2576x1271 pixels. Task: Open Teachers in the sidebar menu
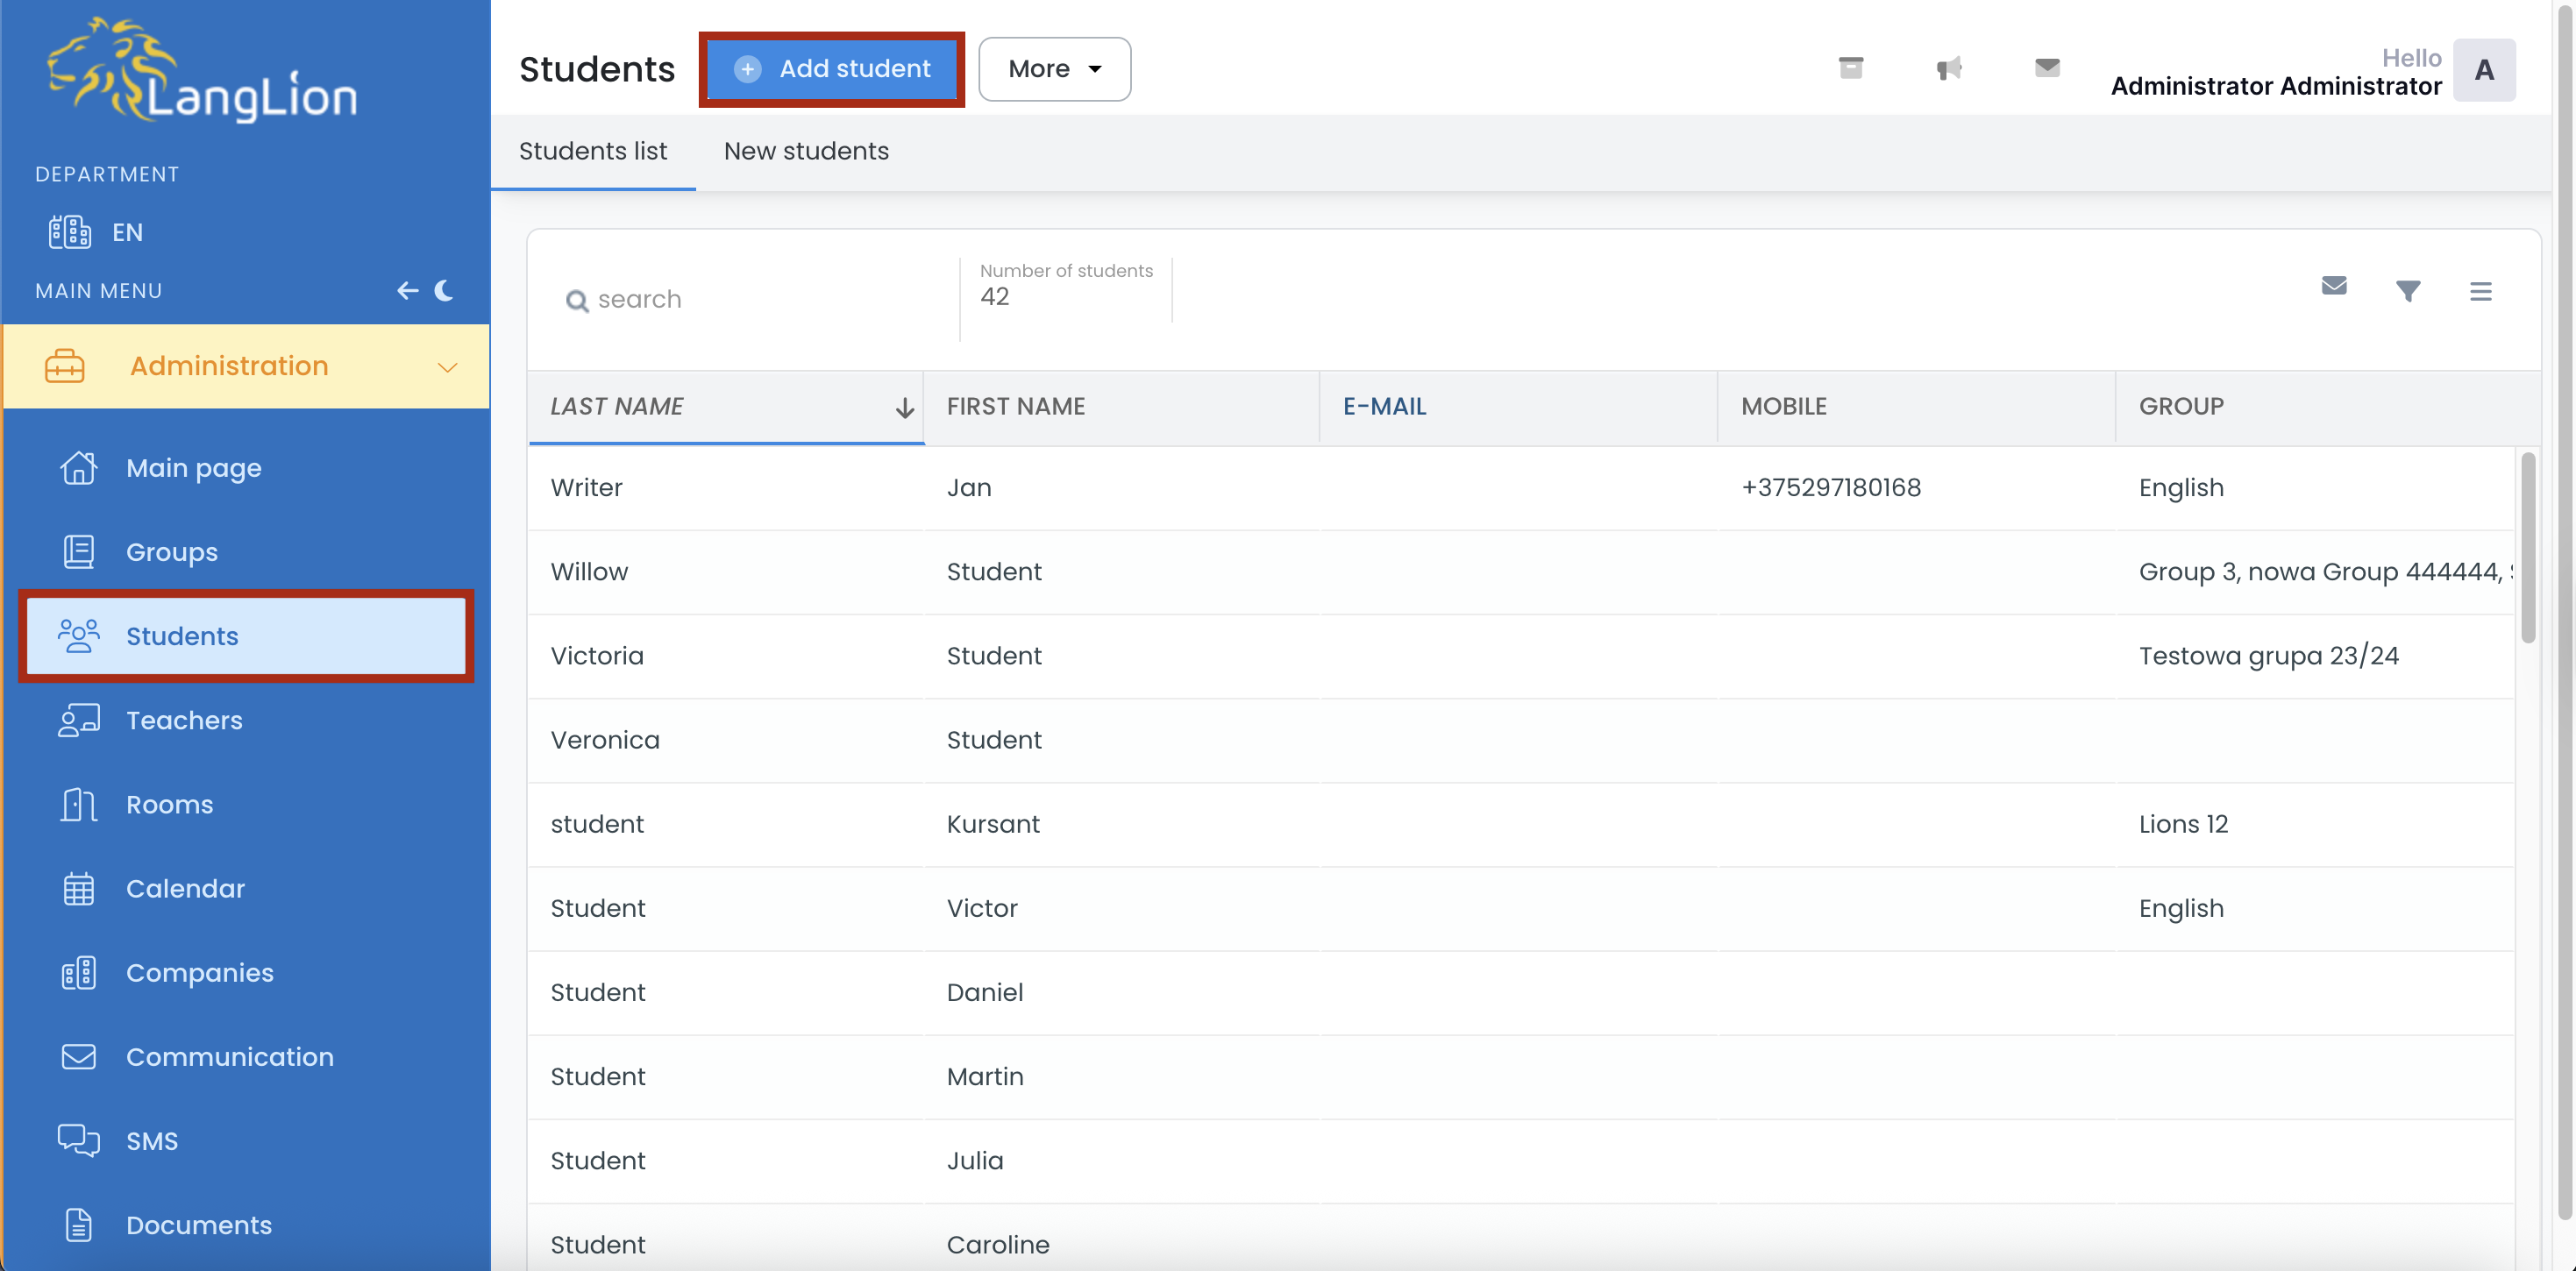pyautogui.click(x=184, y=720)
